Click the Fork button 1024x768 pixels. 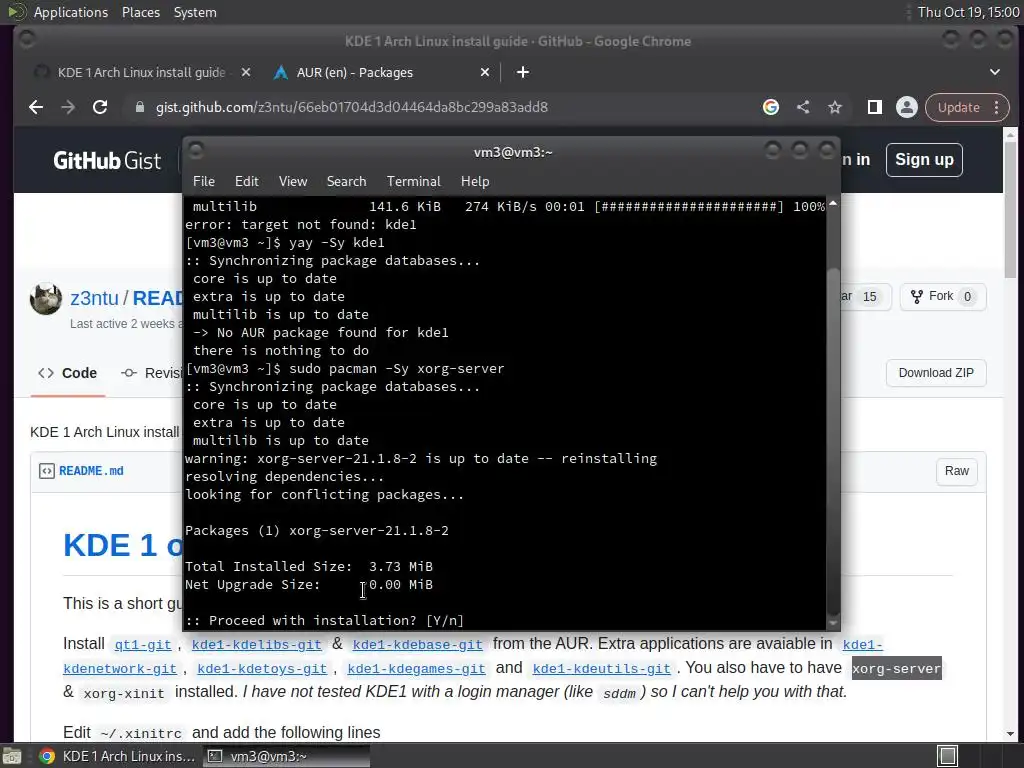(x=943, y=296)
